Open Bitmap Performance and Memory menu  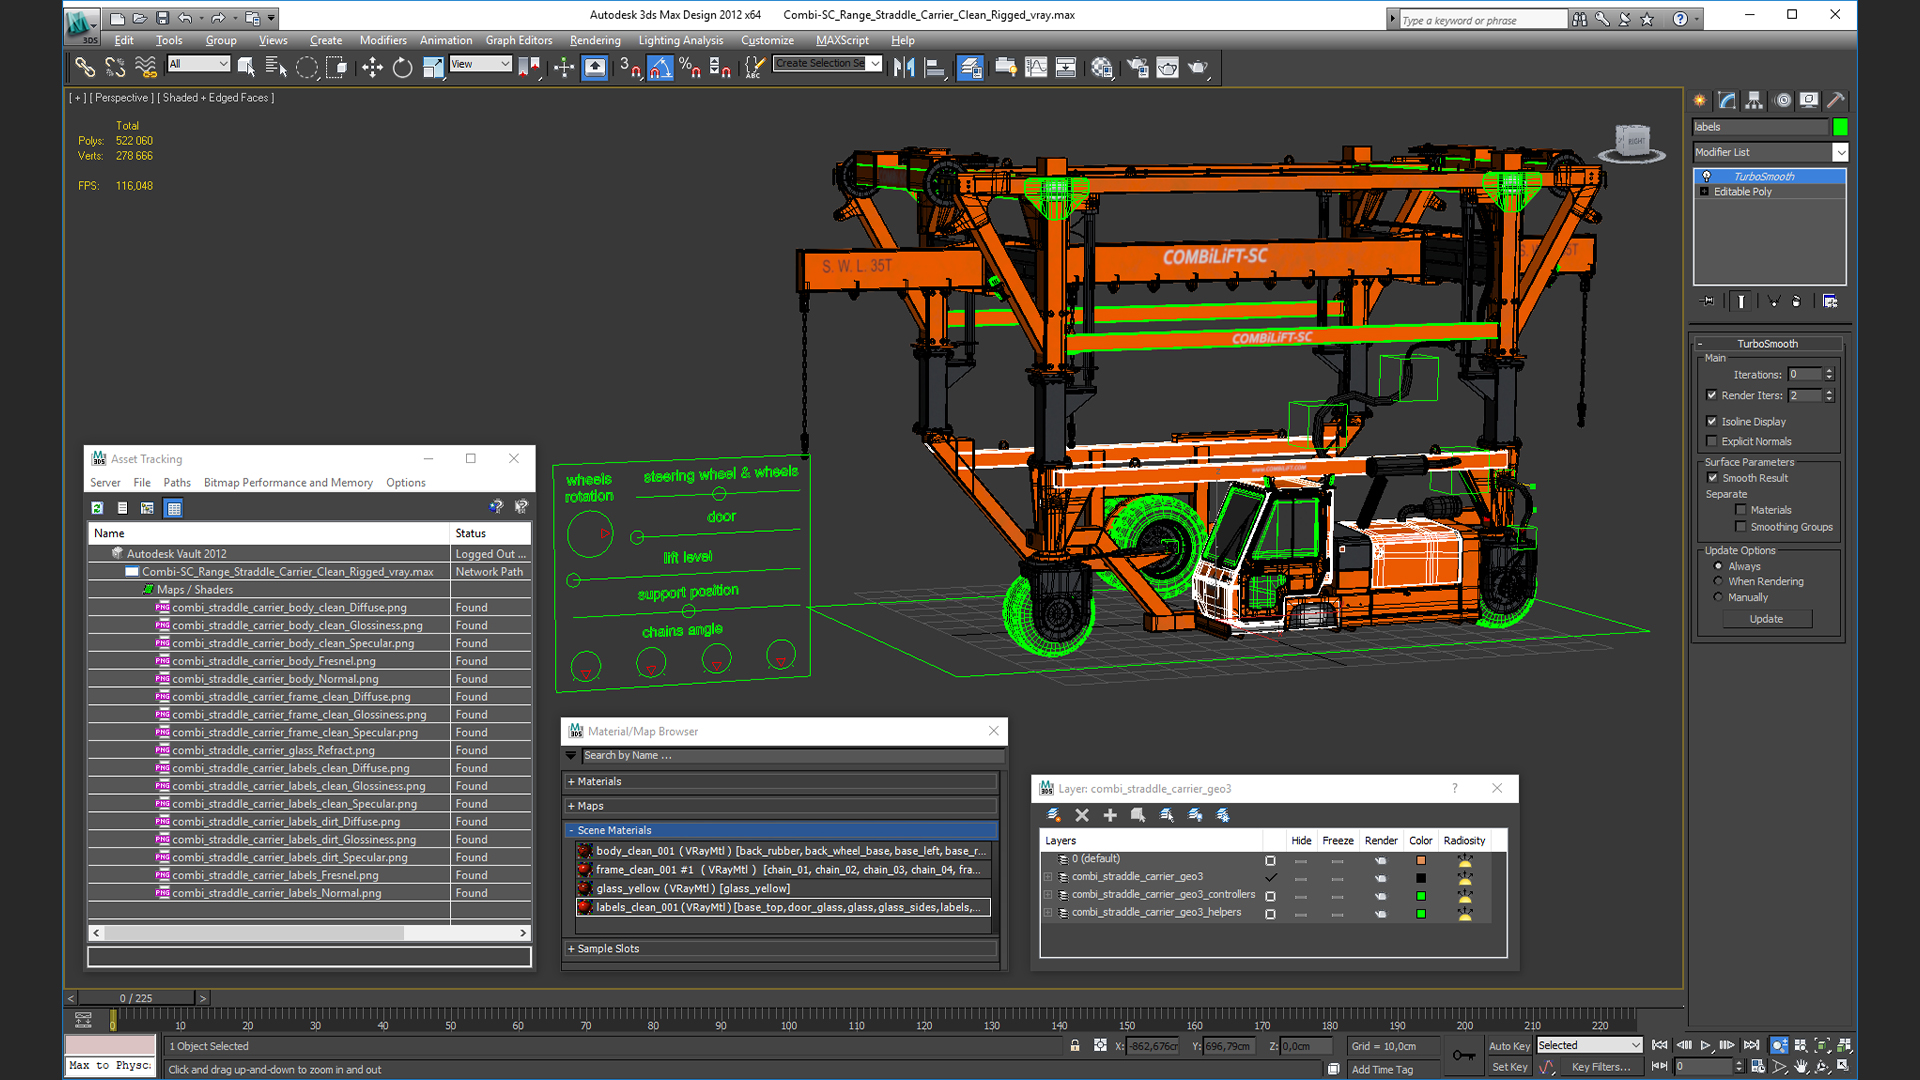(x=288, y=482)
